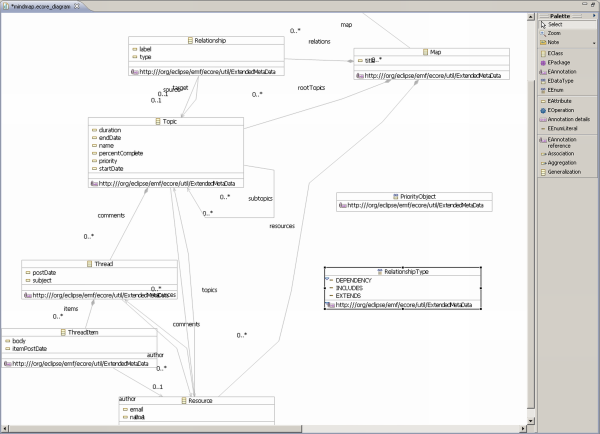Select the Topic class header
Image resolution: width=600 pixels, height=434 pixels.
tap(166, 121)
